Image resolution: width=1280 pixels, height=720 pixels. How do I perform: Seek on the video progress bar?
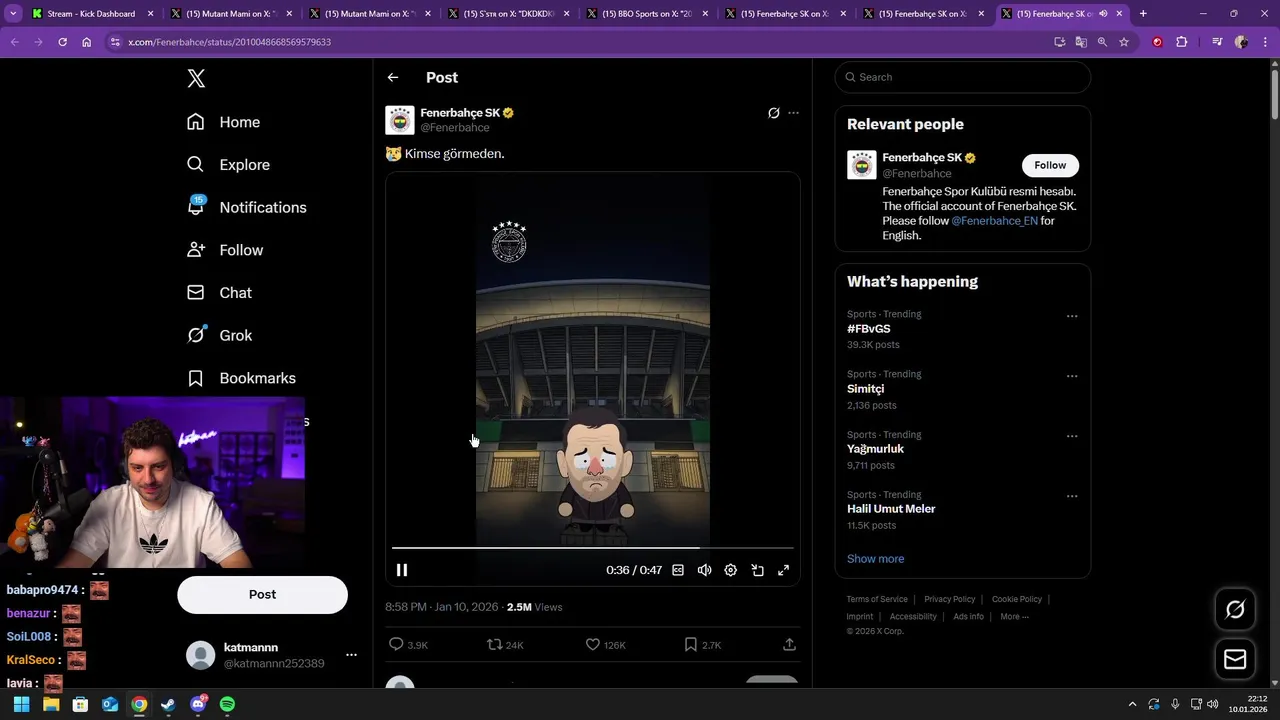click(593, 548)
